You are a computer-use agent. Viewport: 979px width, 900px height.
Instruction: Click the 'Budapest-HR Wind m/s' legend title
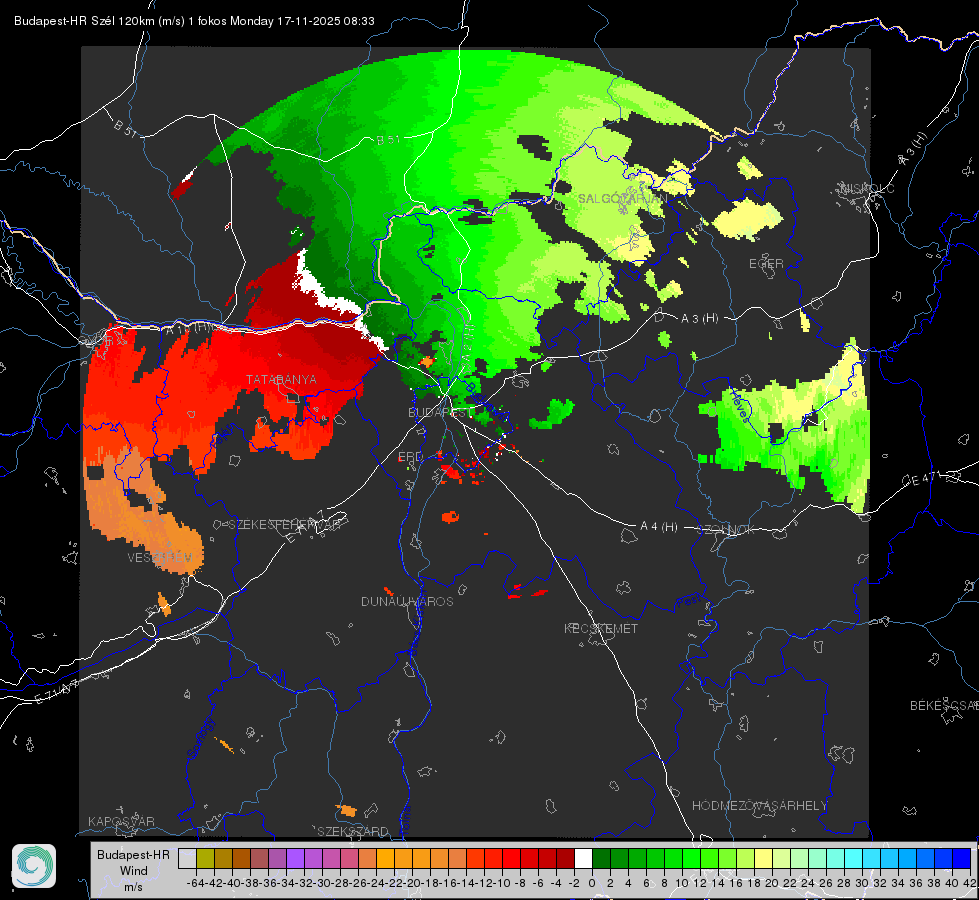(134, 870)
